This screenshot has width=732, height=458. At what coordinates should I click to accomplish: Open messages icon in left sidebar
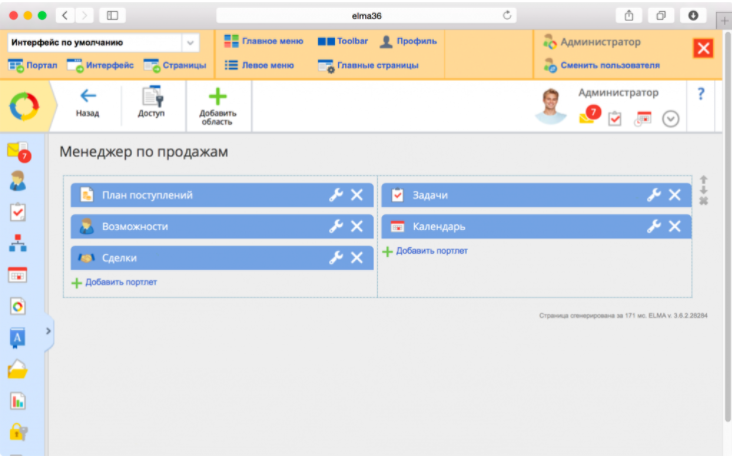coord(19,152)
